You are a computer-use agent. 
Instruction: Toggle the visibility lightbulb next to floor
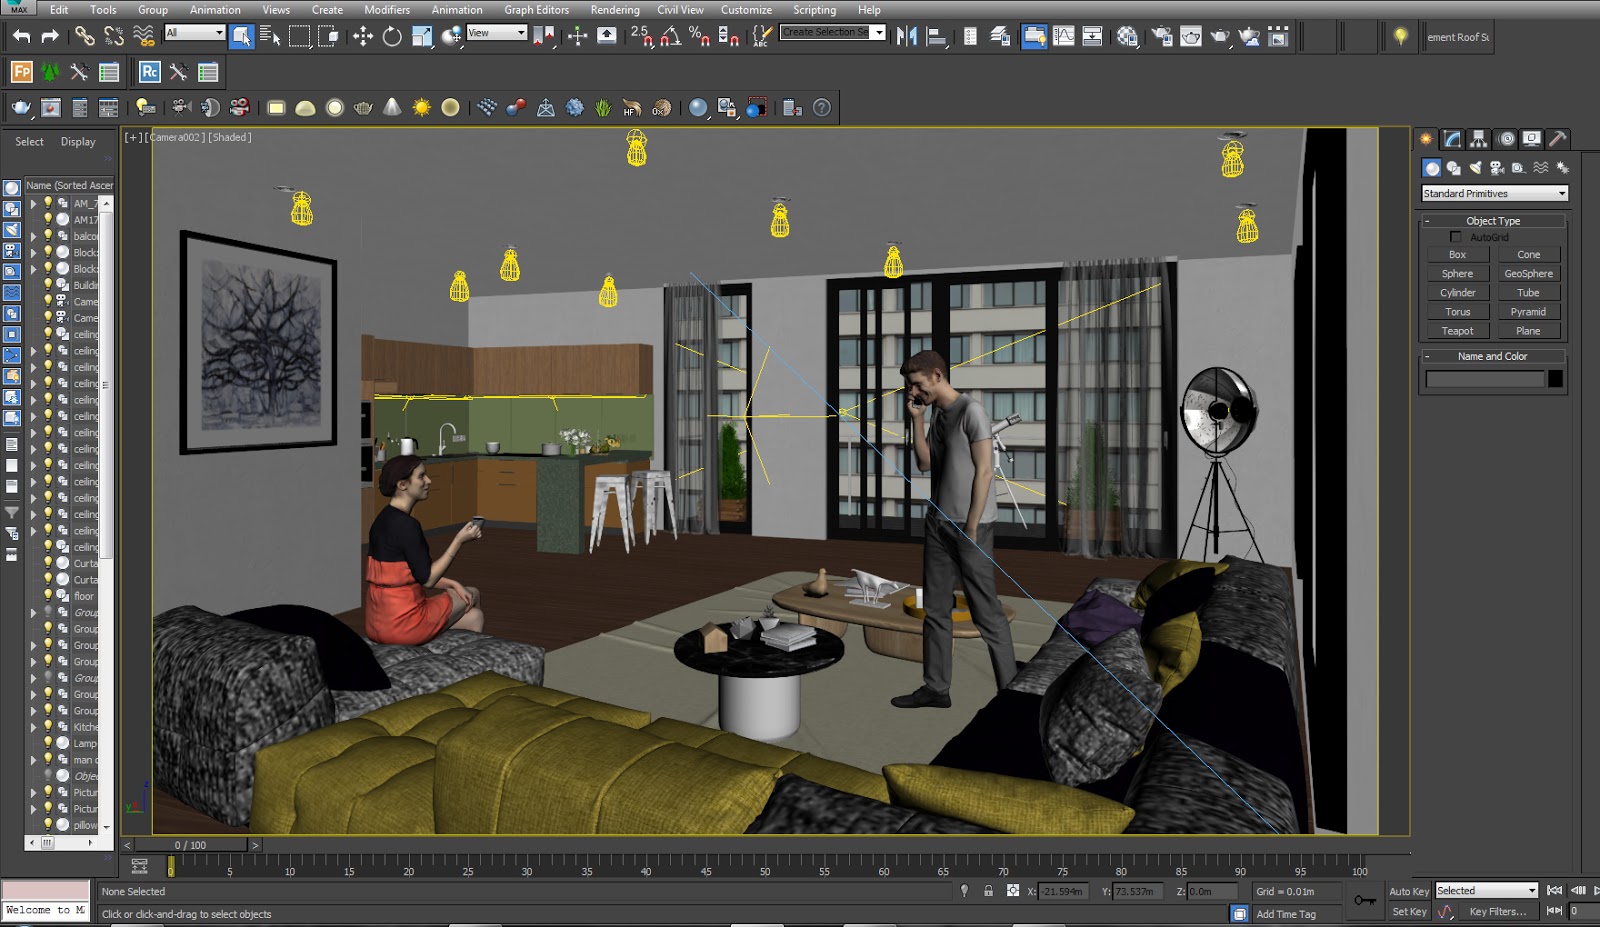click(x=49, y=596)
